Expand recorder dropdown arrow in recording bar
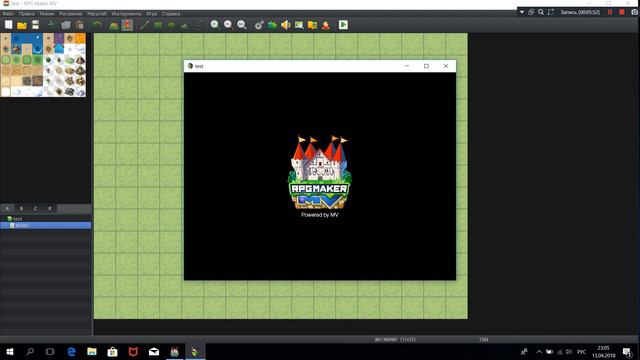Viewport: 640px width, 360px height. click(522, 12)
